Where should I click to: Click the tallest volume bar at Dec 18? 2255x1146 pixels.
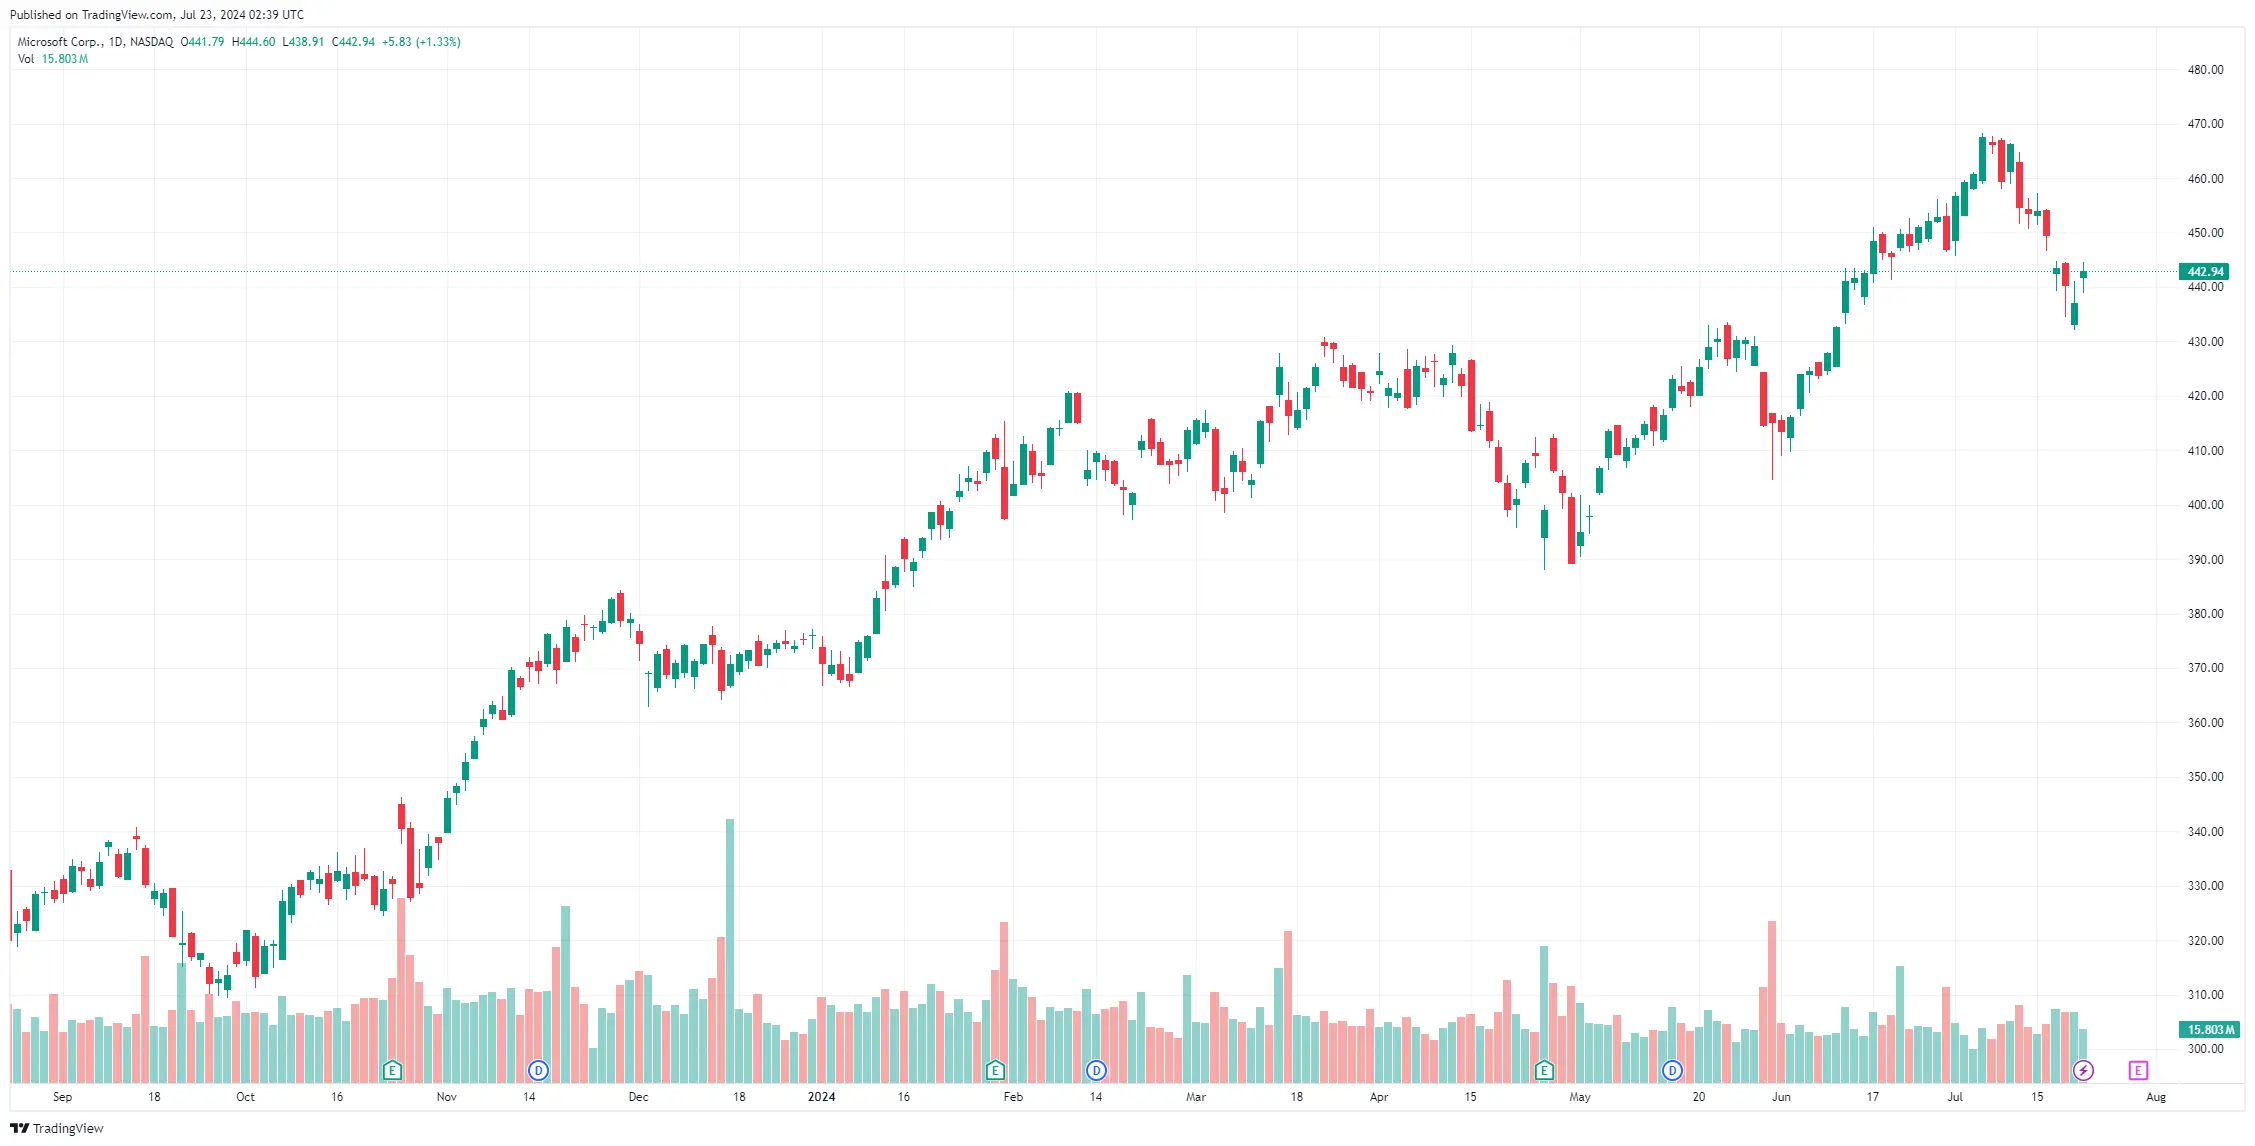click(730, 950)
